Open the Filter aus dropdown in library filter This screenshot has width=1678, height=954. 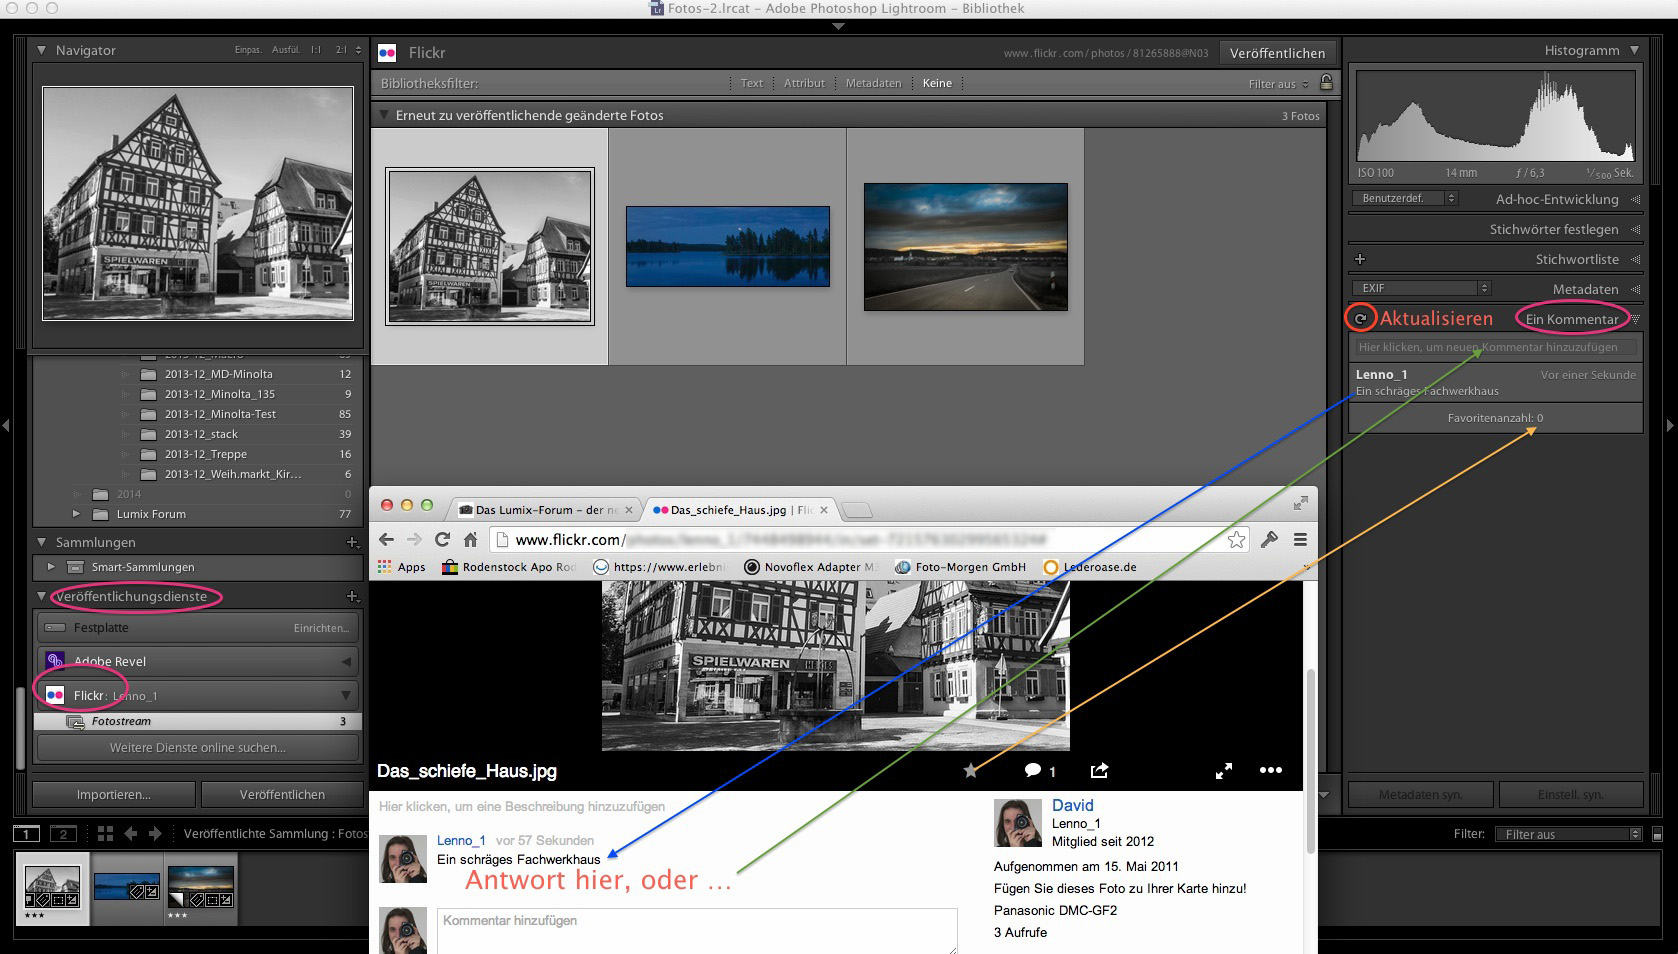(1278, 84)
